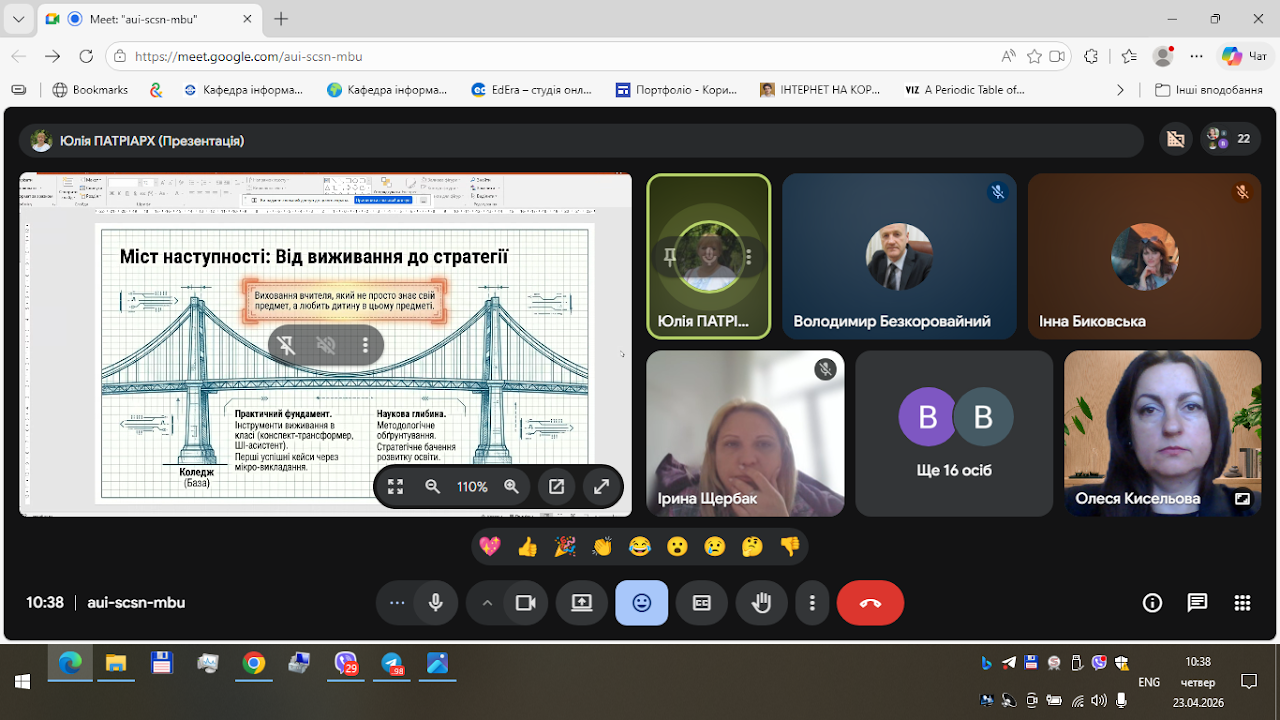Viewport: 1280px width, 720px height.
Task: Open the three-dot more options menu
Action: (812, 603)
